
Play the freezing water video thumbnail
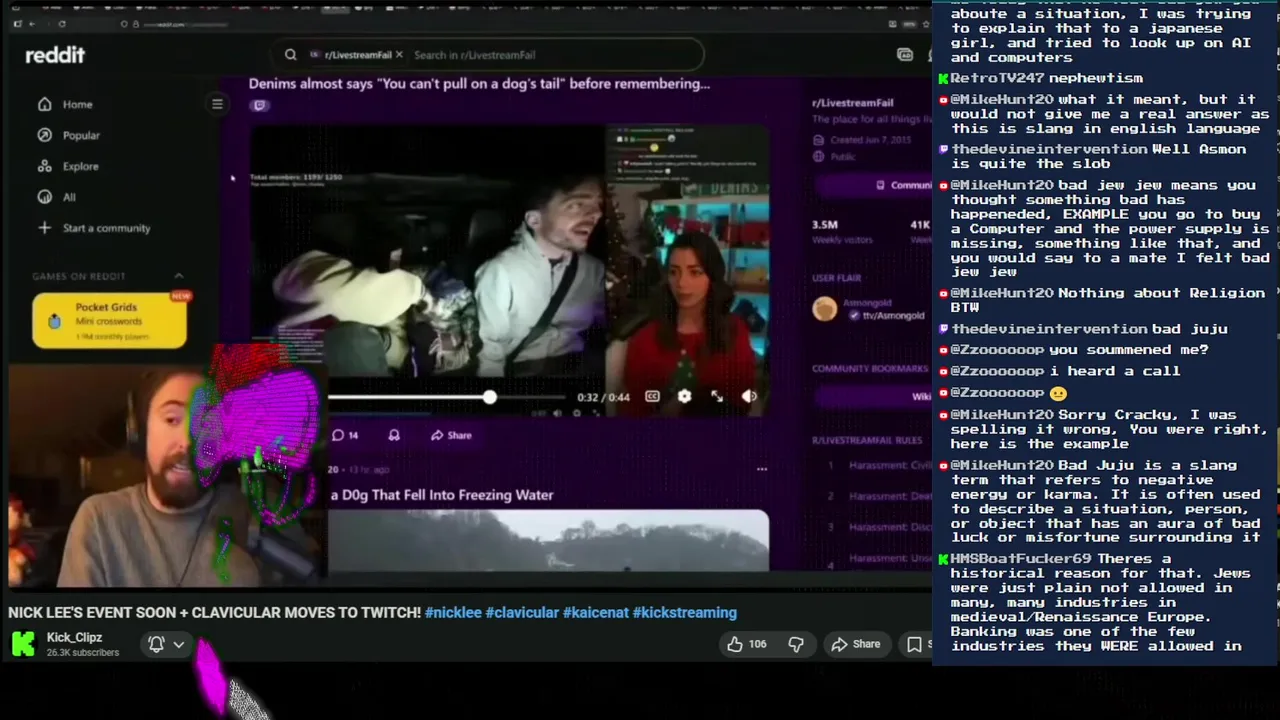click(549, 541)
